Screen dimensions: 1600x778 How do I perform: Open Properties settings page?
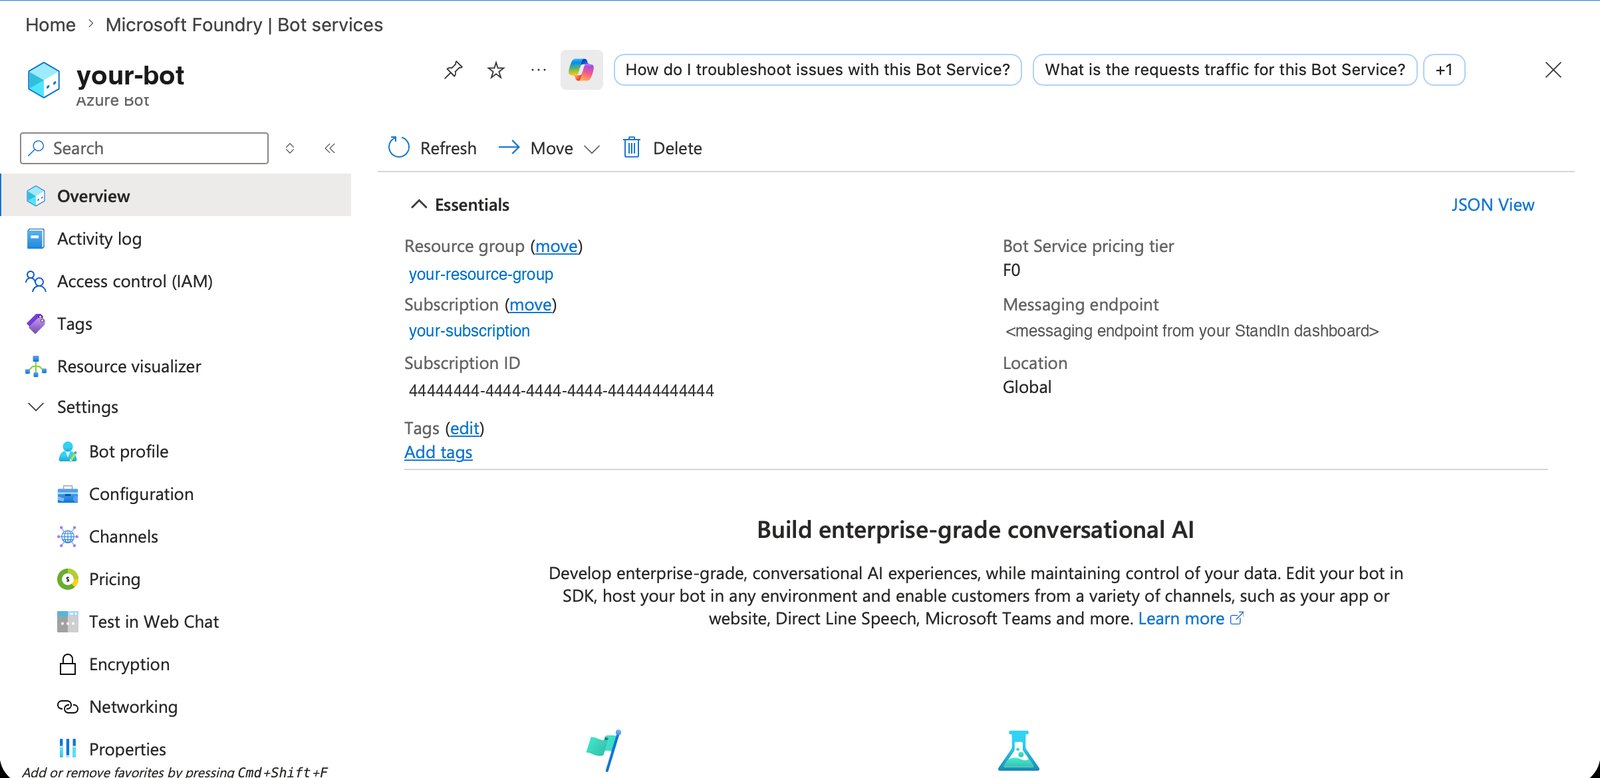(x=128, y=749)
